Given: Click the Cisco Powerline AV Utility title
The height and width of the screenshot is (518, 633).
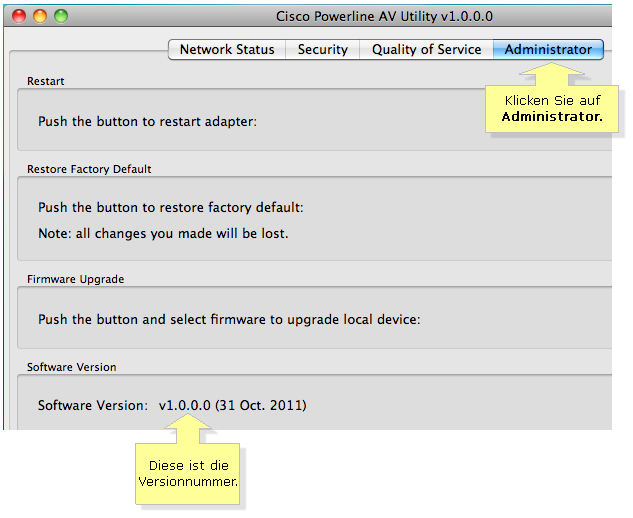Looking at the screenshot, I should [x=384, y=17].
